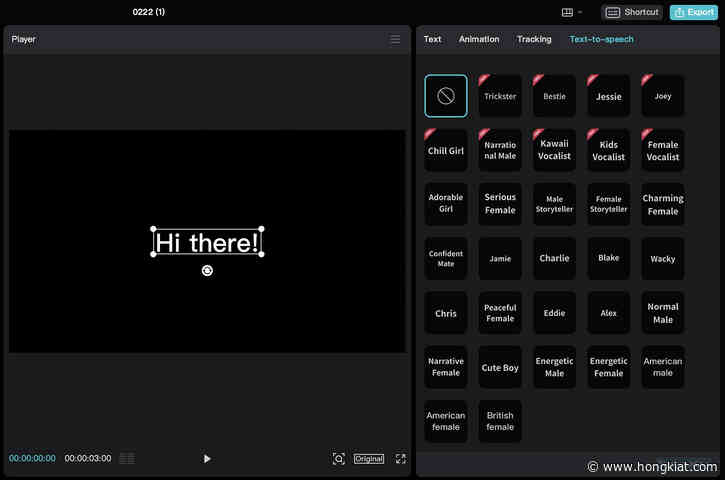Click the Export button
Viewport: 725px width, 480px height.
click(x=694, y=12)
